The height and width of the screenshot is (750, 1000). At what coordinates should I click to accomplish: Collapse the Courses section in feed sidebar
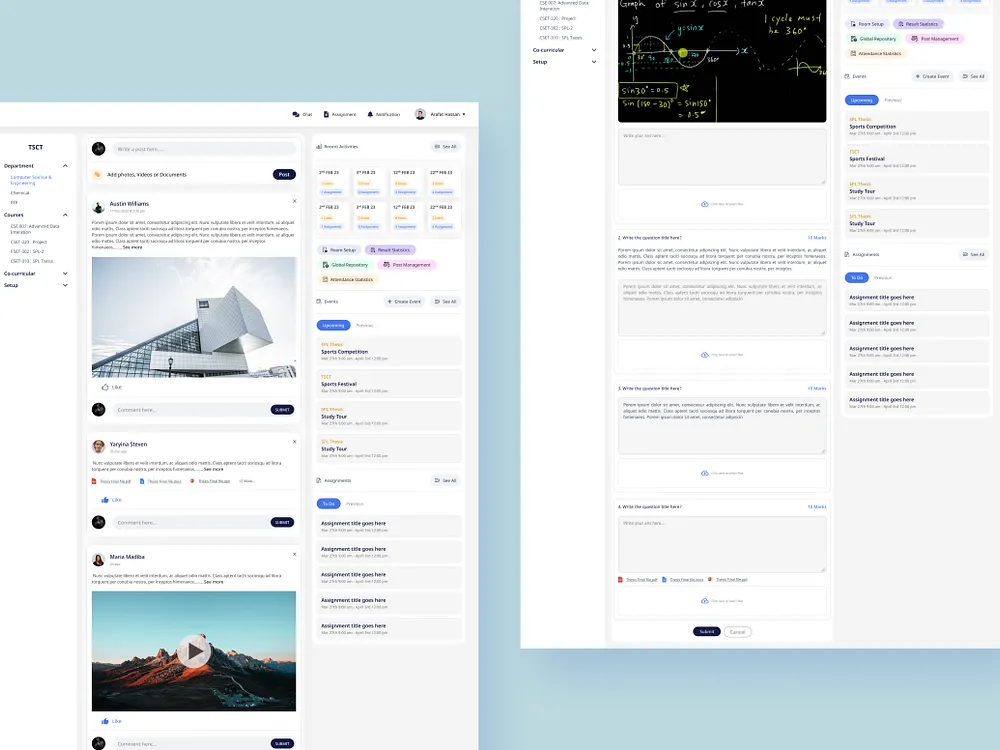[x=65, y=215]
